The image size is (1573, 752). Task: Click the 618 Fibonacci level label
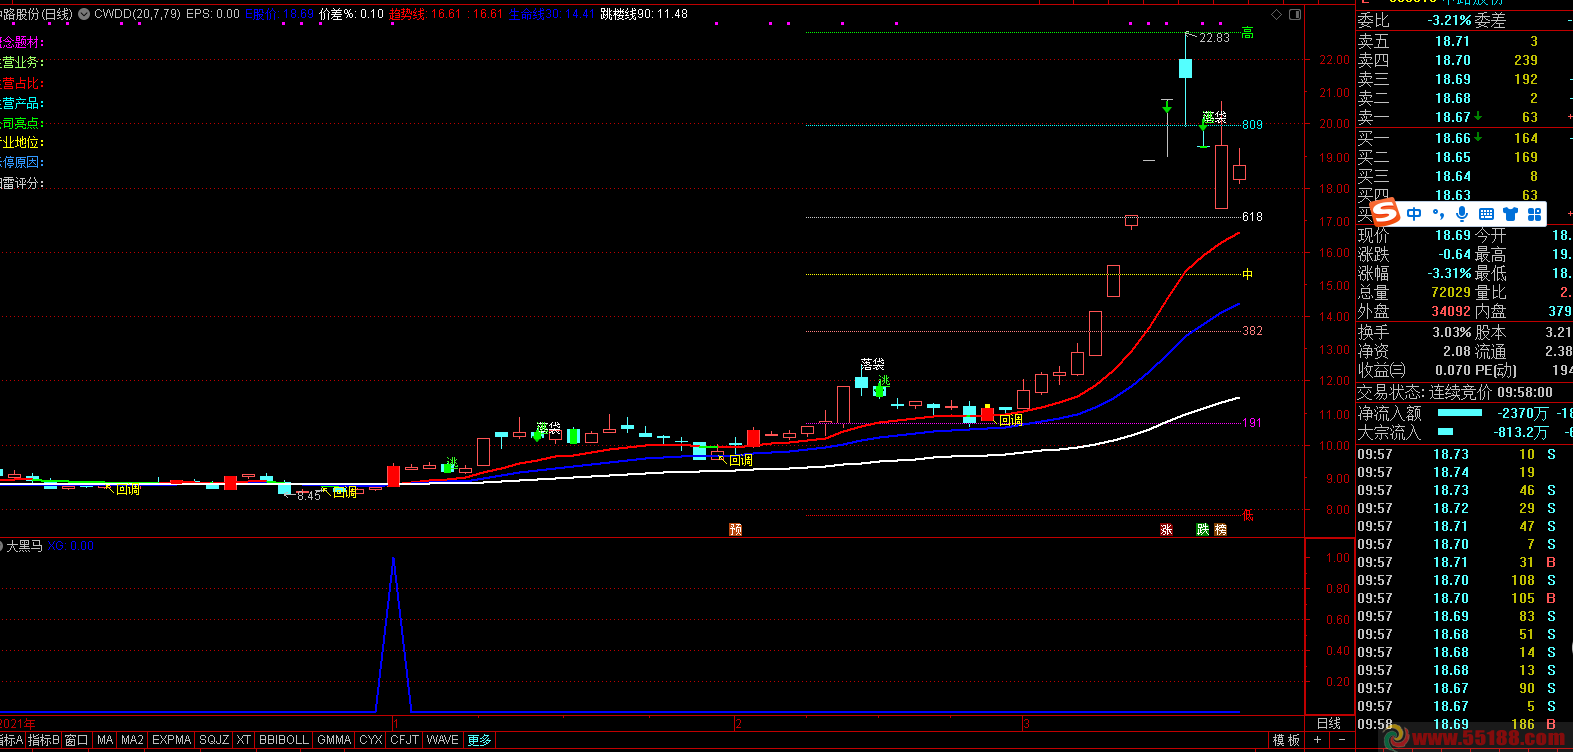1252,217
